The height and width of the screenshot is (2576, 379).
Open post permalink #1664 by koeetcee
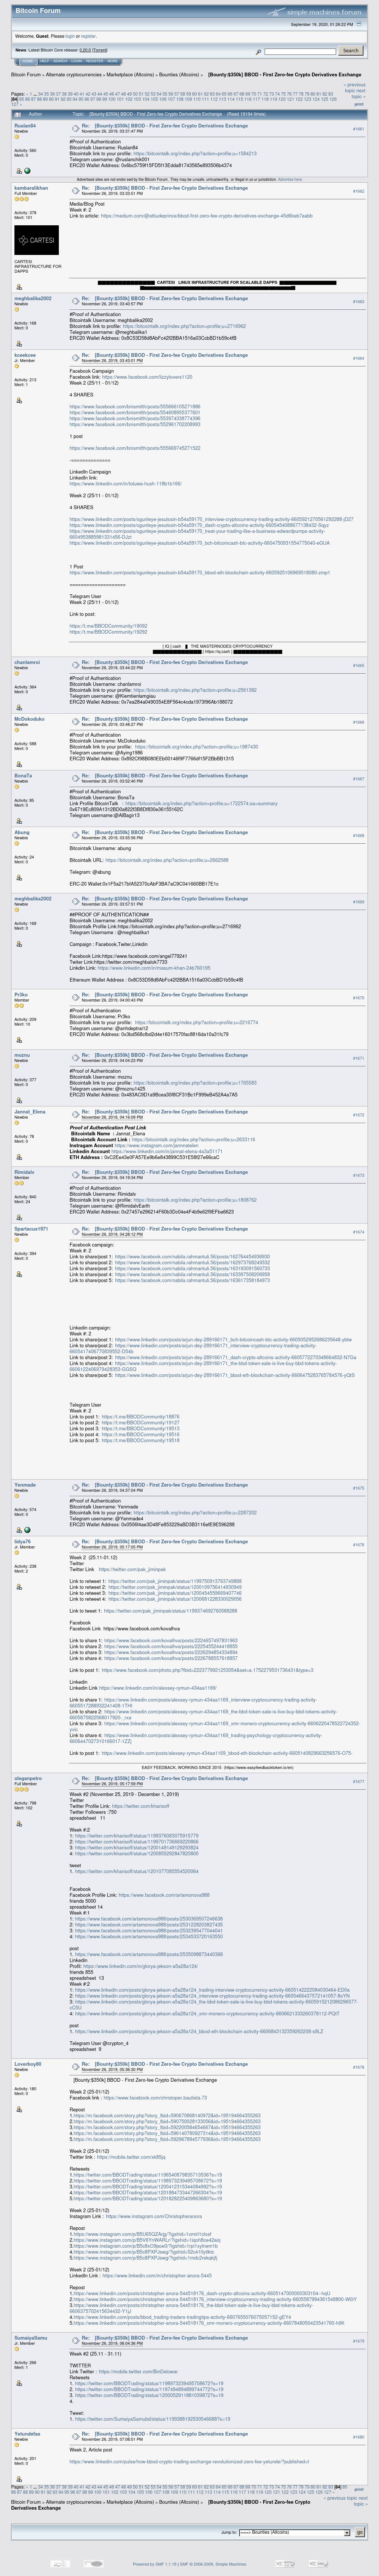click(x=358, y=358)
